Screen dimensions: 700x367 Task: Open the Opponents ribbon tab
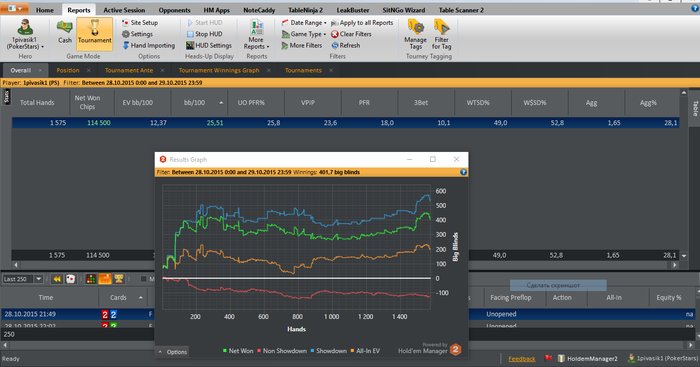(174, 10)
